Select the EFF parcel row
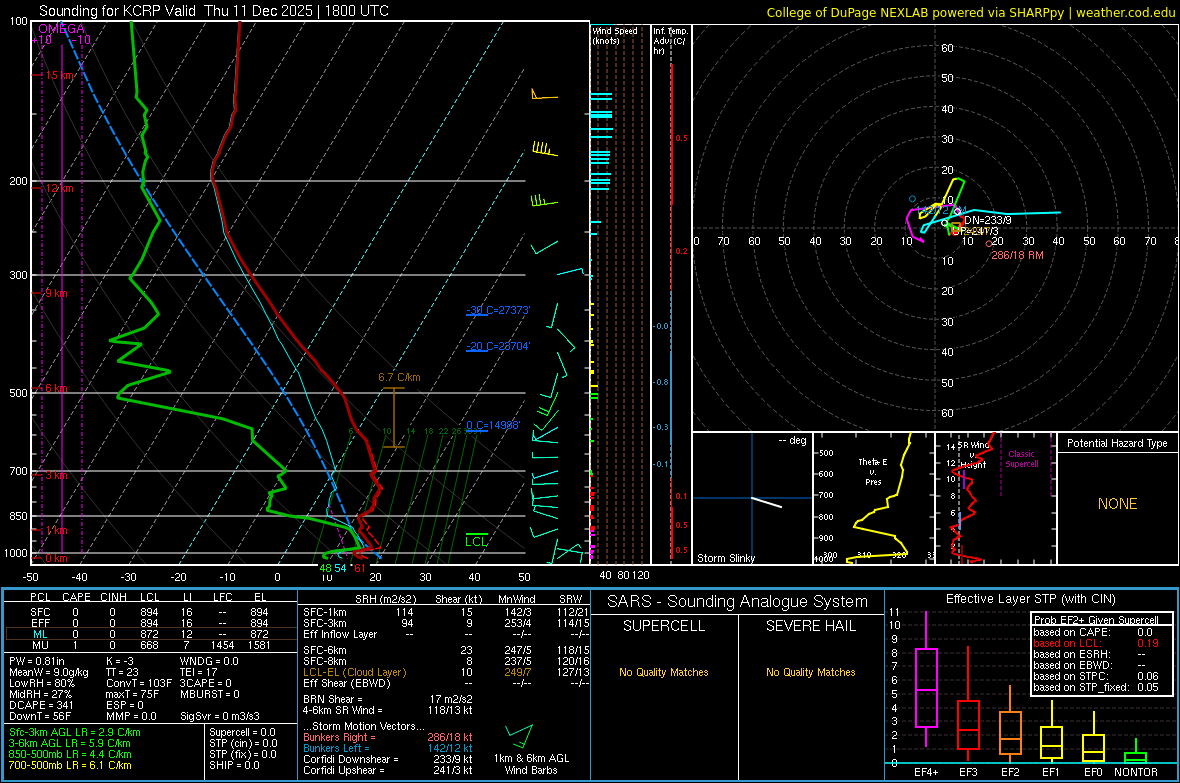 [x=151, y=623]
